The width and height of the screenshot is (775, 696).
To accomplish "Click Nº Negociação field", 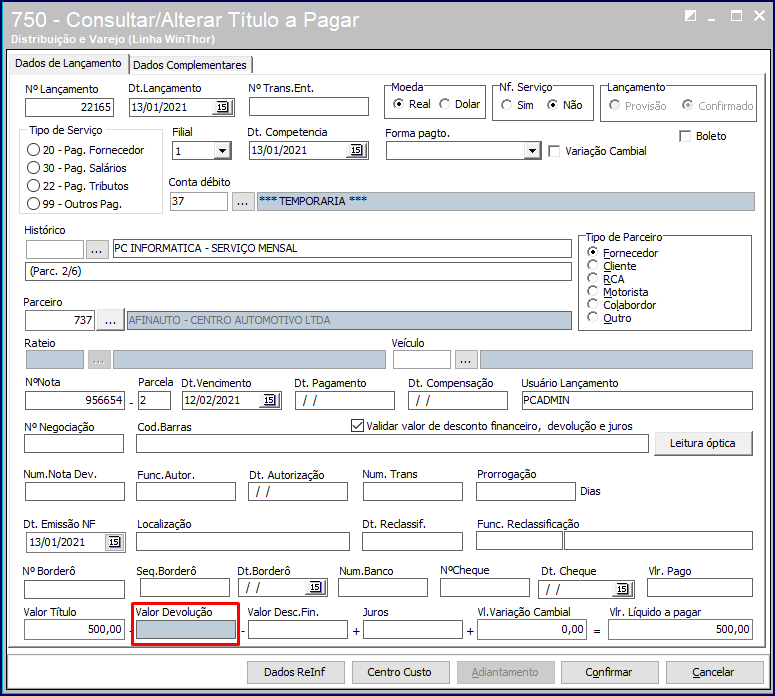I will point(74,444).
